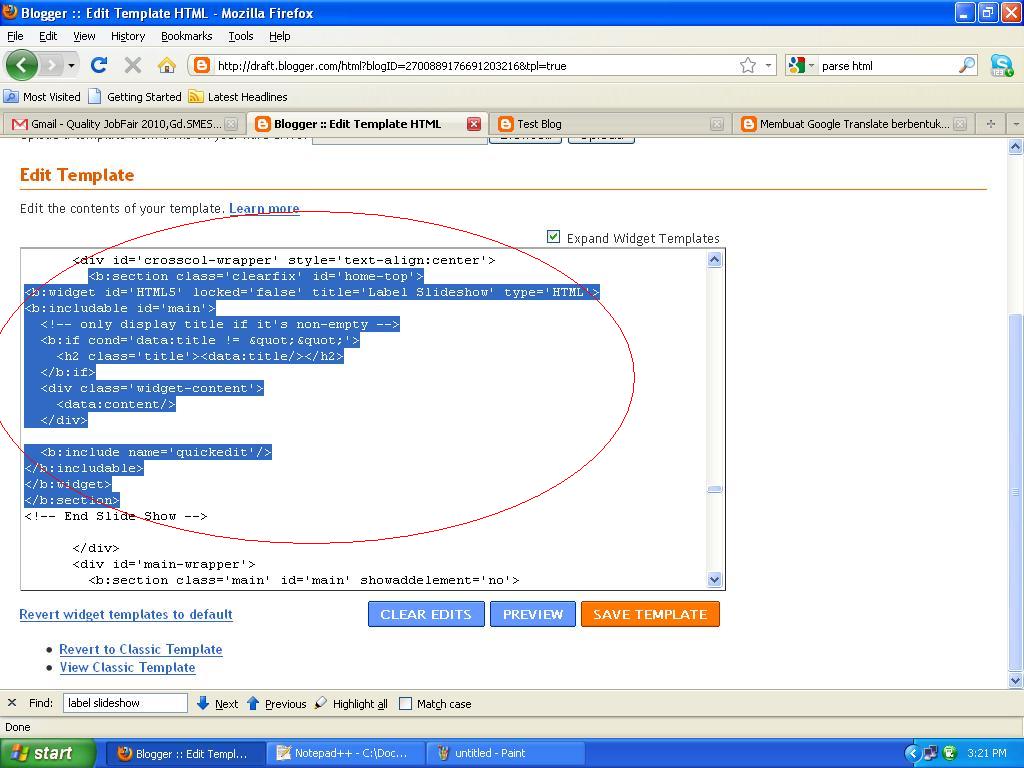Open the View menu
This screenshot has height=768, width=1024.
click(84, 36)
